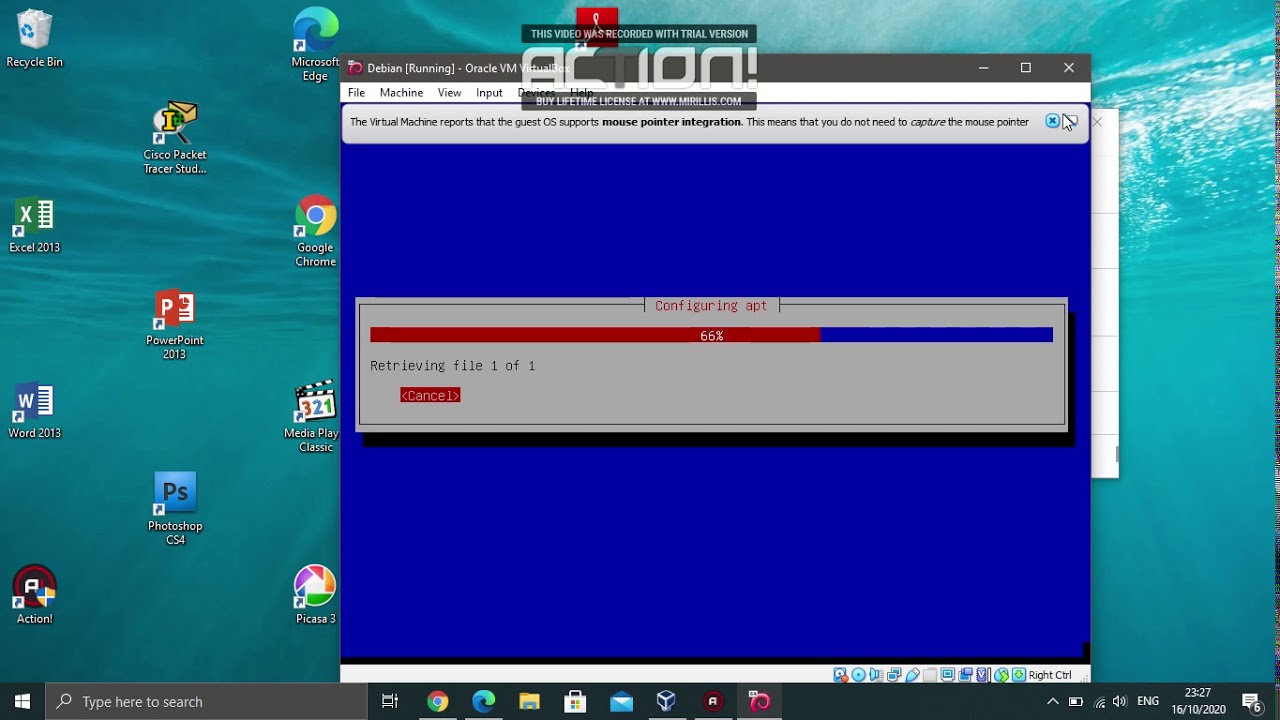Select the Excel 2013 desktop shortcut
Image resolution: width=1280 pixels, height=720 pixels.
(x=34, y=226)
